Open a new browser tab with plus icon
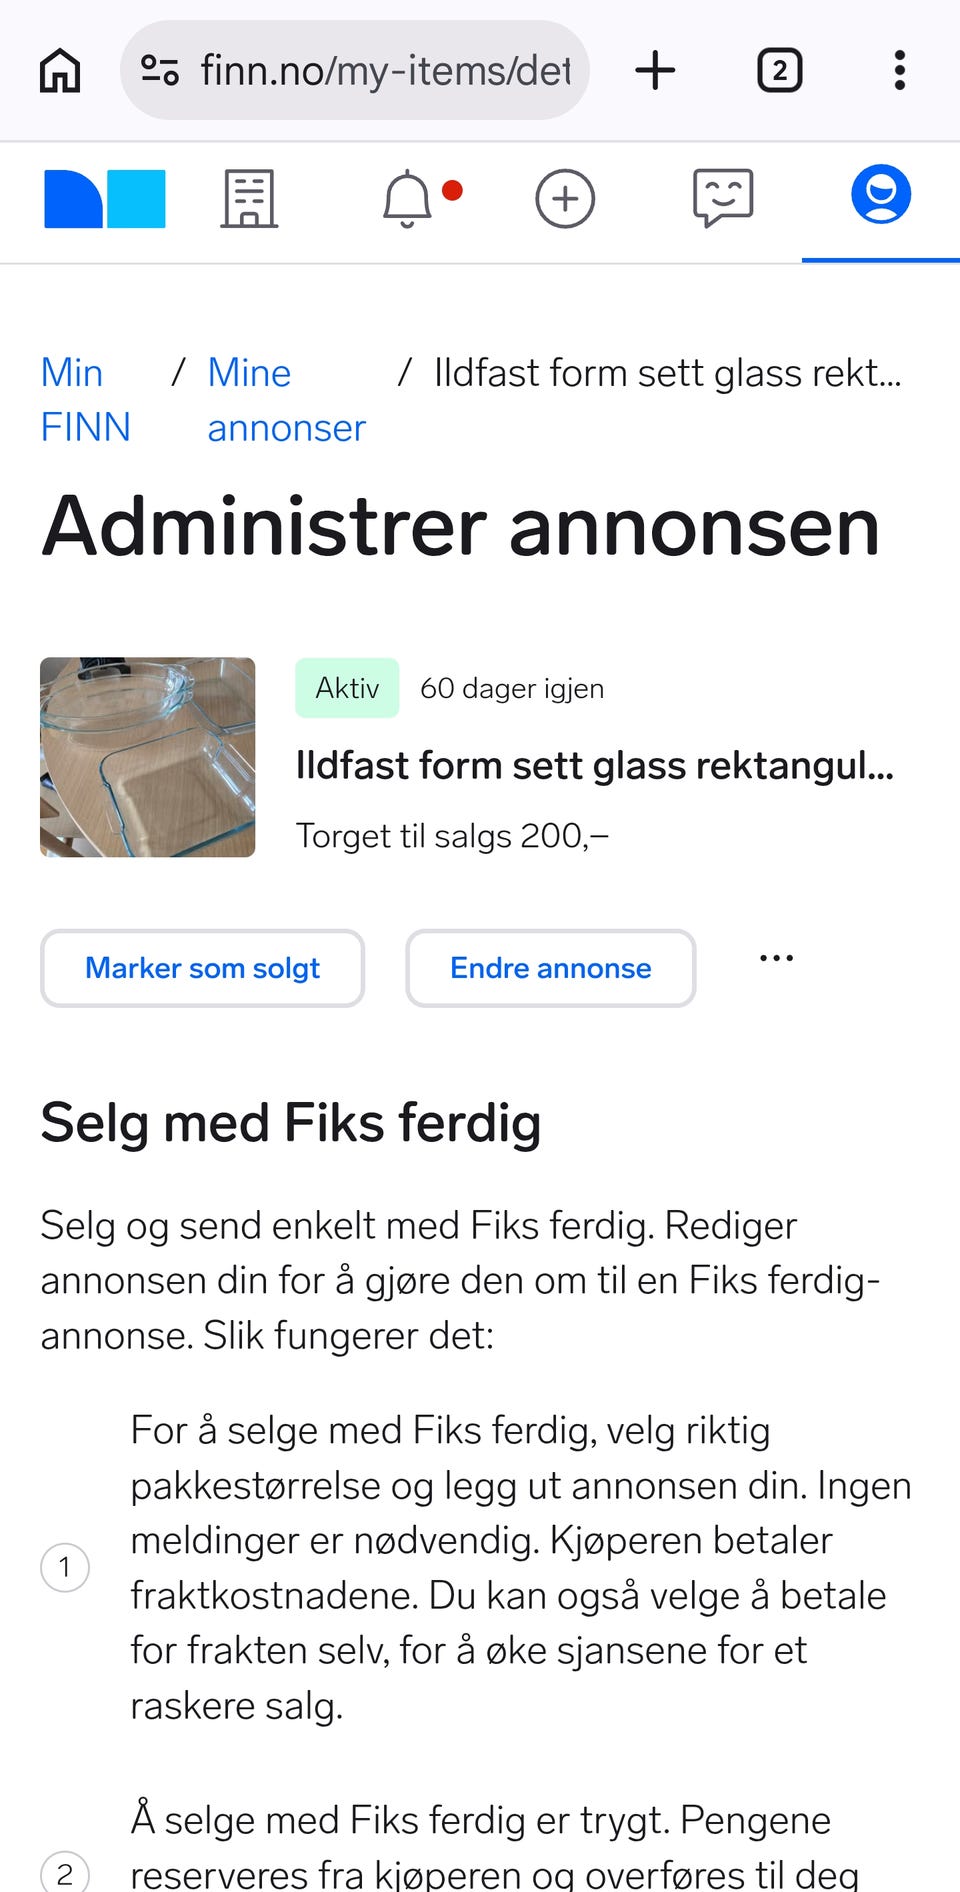The image size is (960, 1892). [x=655, y=70]
